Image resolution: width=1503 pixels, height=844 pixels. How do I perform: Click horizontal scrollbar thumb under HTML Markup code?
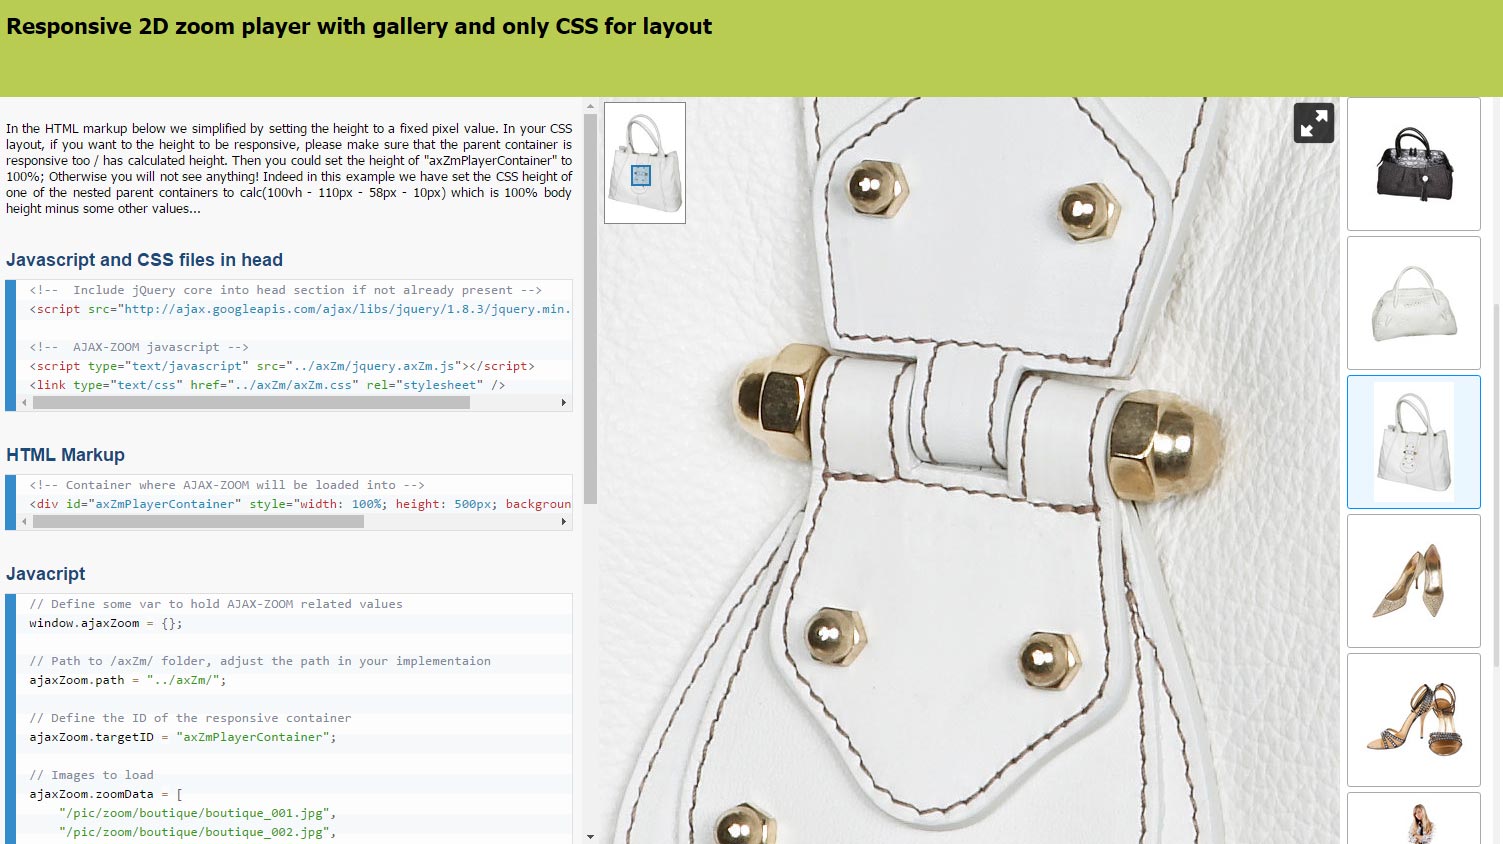coord(198,522)
